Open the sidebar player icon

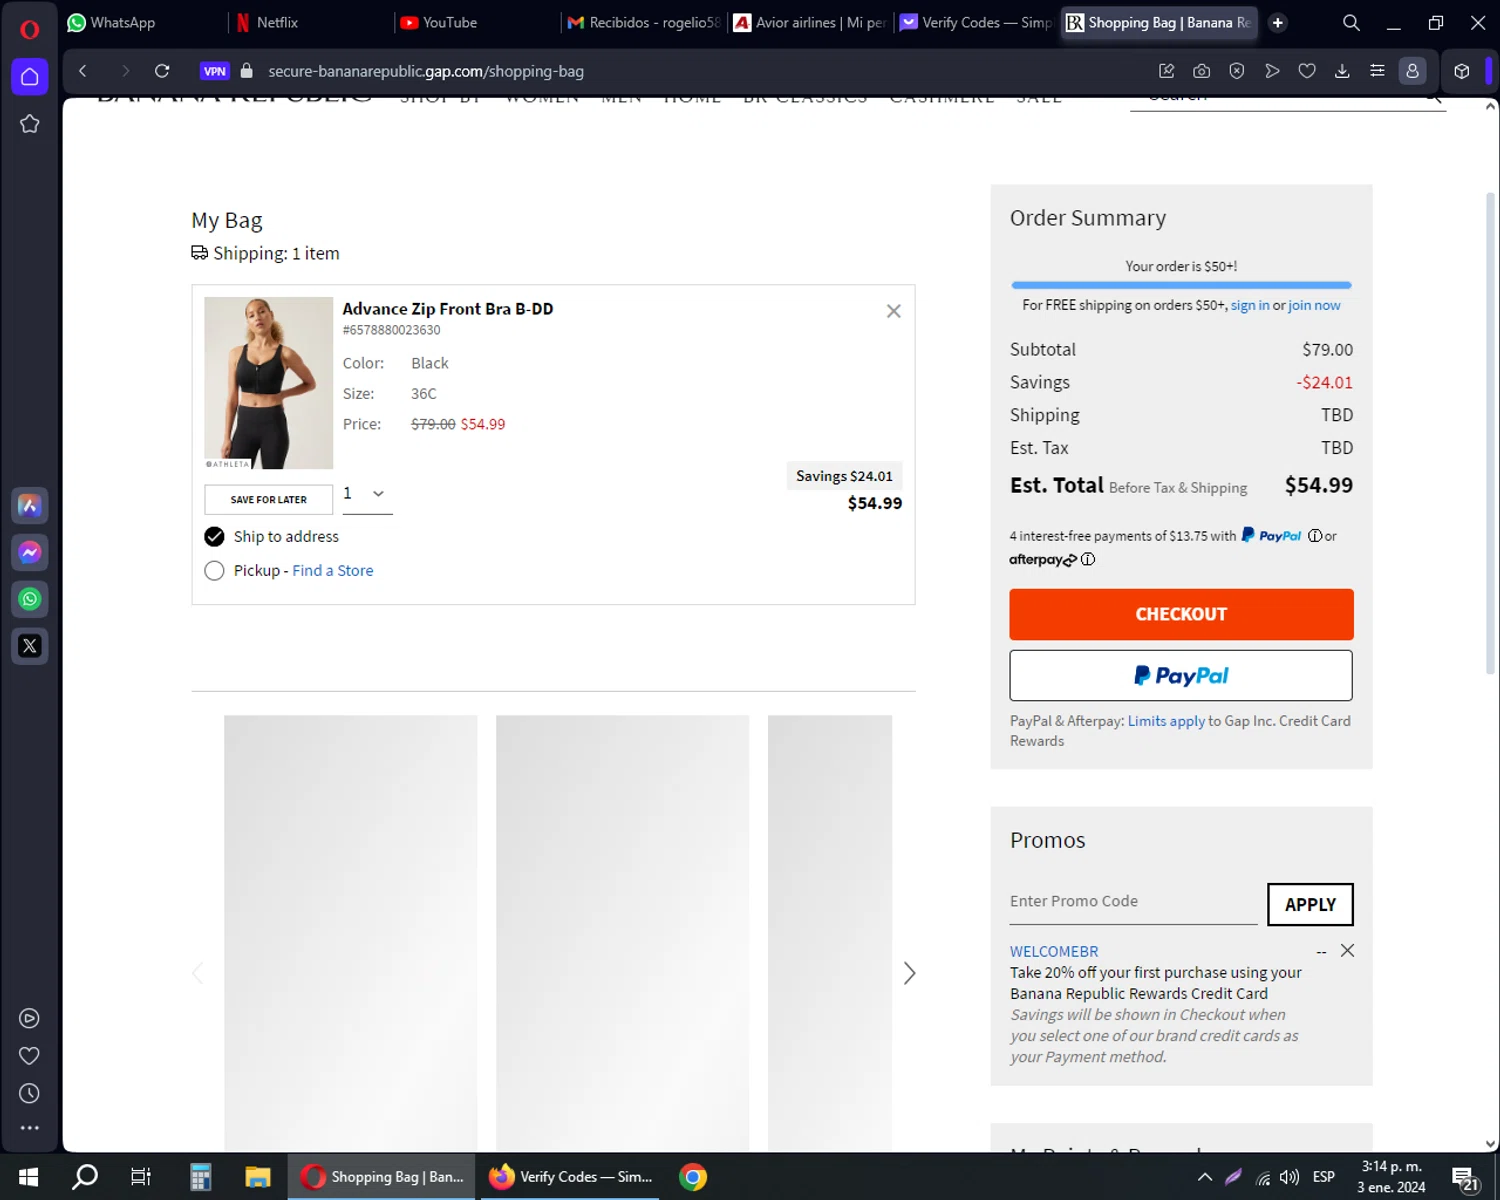pyautogui.click(x=29, y=1018)
